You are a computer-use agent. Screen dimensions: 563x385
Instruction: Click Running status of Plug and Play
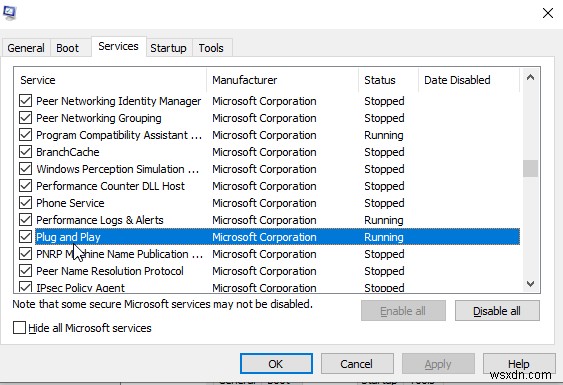coord(383,237)
